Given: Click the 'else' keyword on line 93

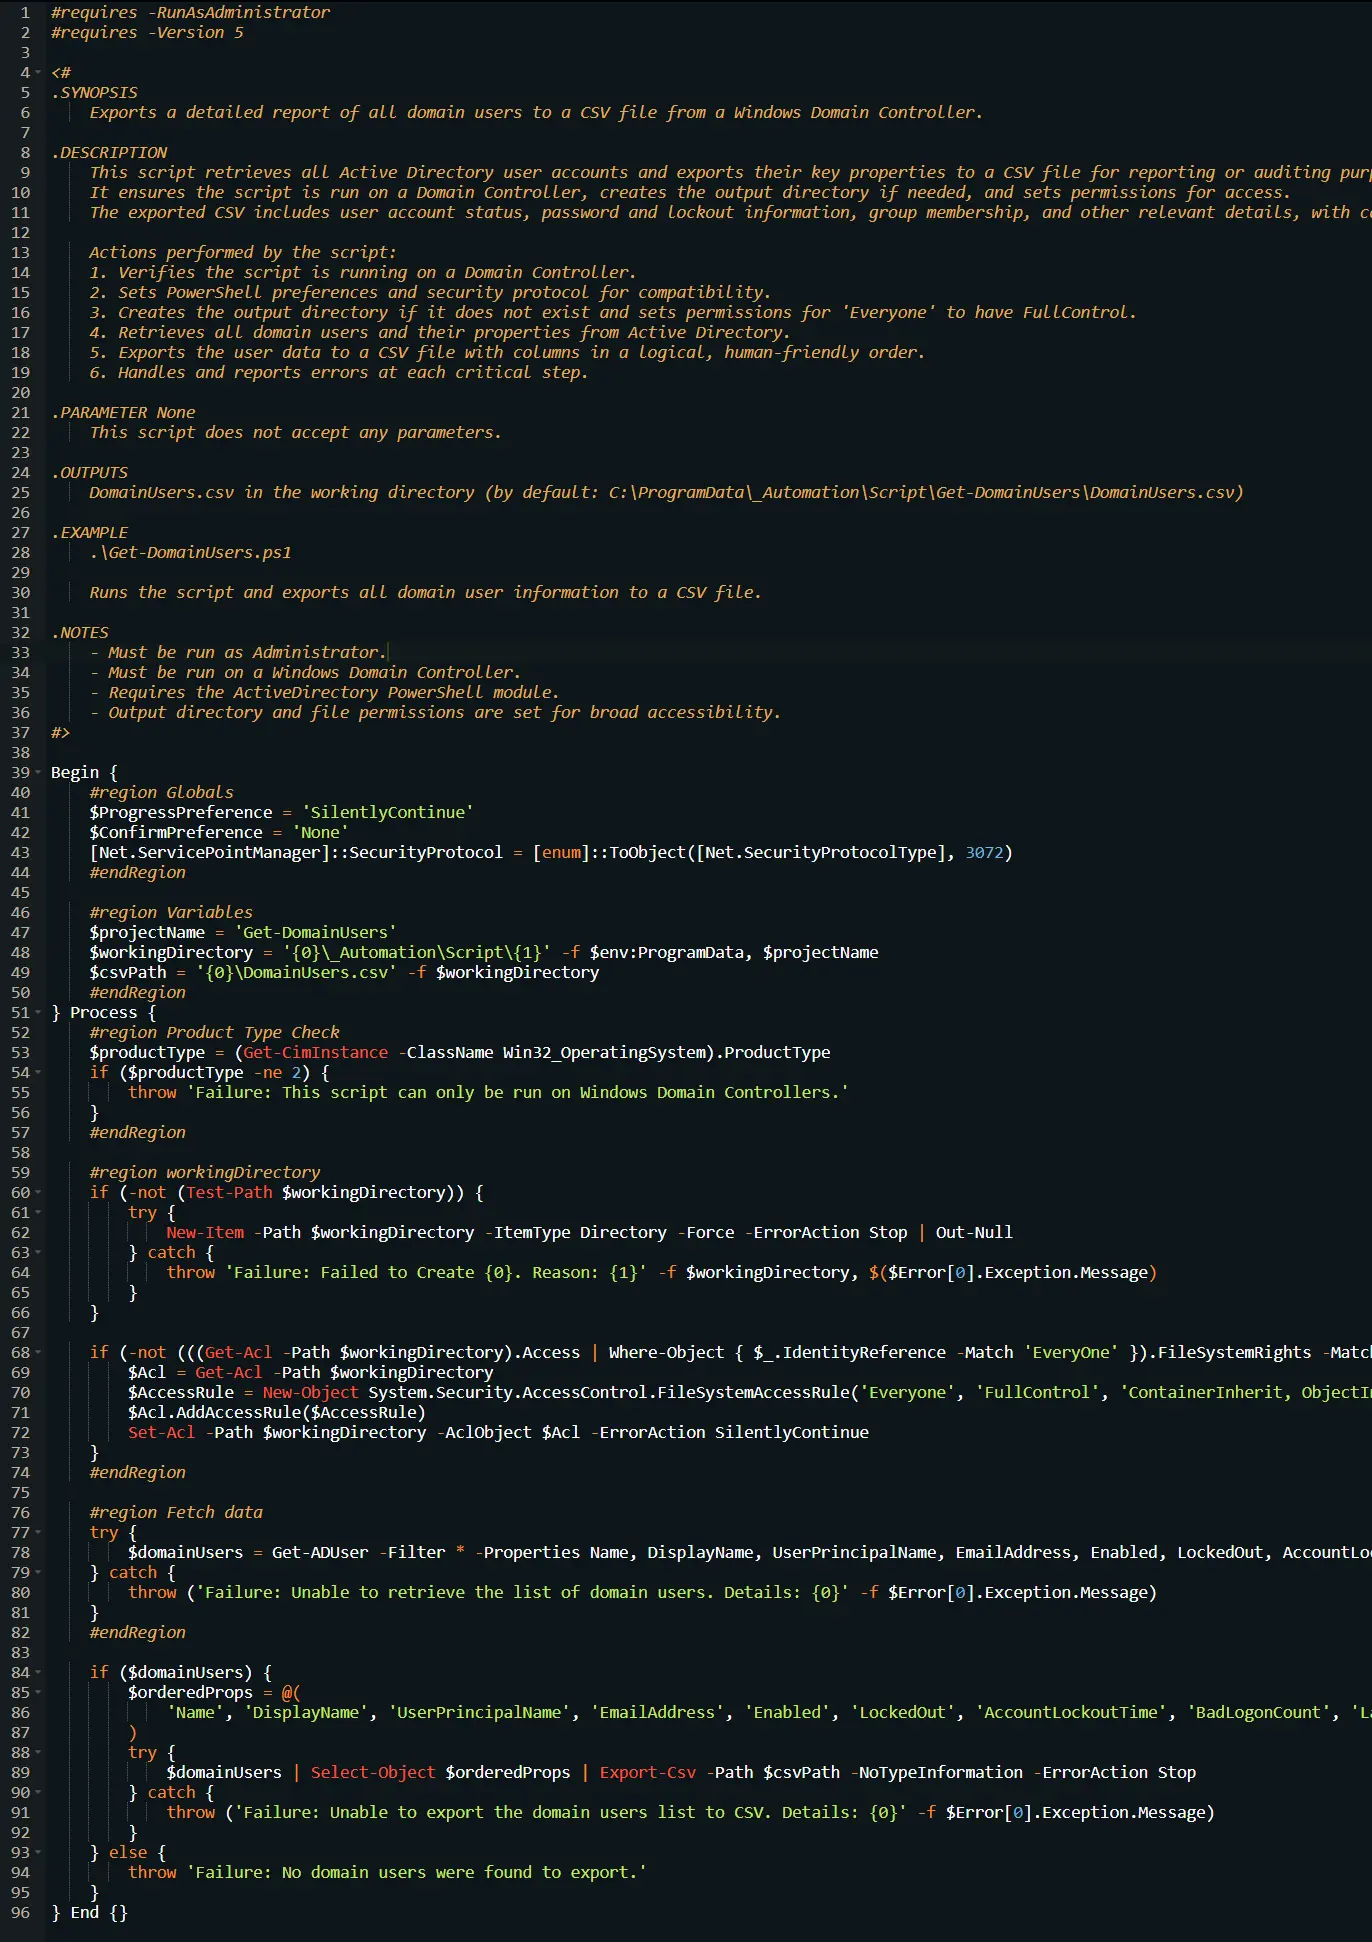Looking at the screenshot, I should (128, 1852).
